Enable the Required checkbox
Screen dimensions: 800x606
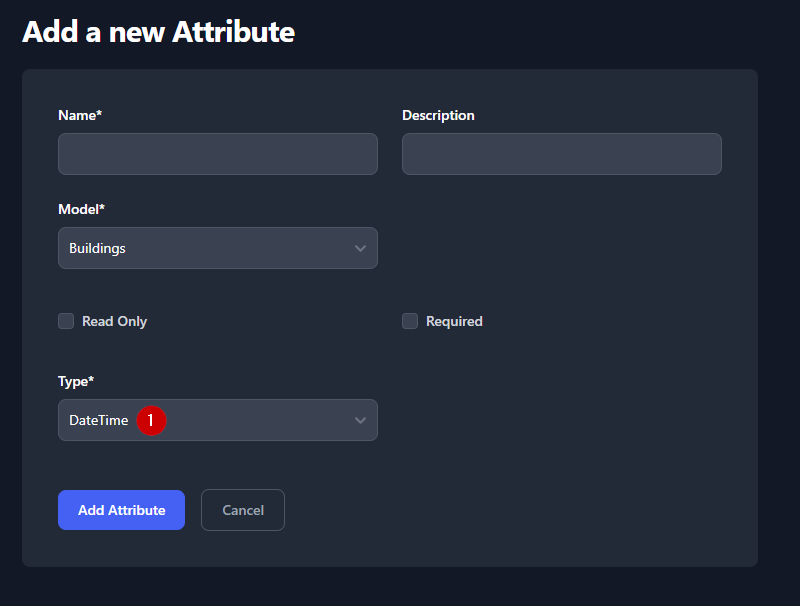point(410,321)
